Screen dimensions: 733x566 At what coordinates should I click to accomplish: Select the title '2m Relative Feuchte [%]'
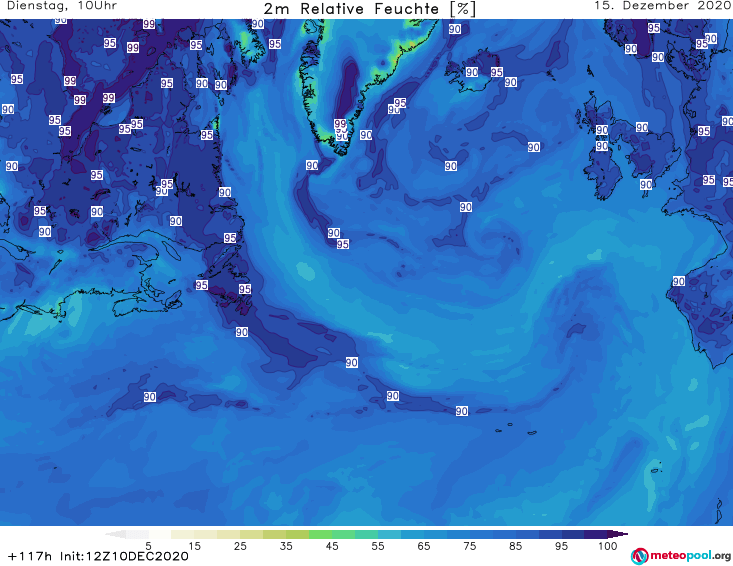(x=370, y=9)
